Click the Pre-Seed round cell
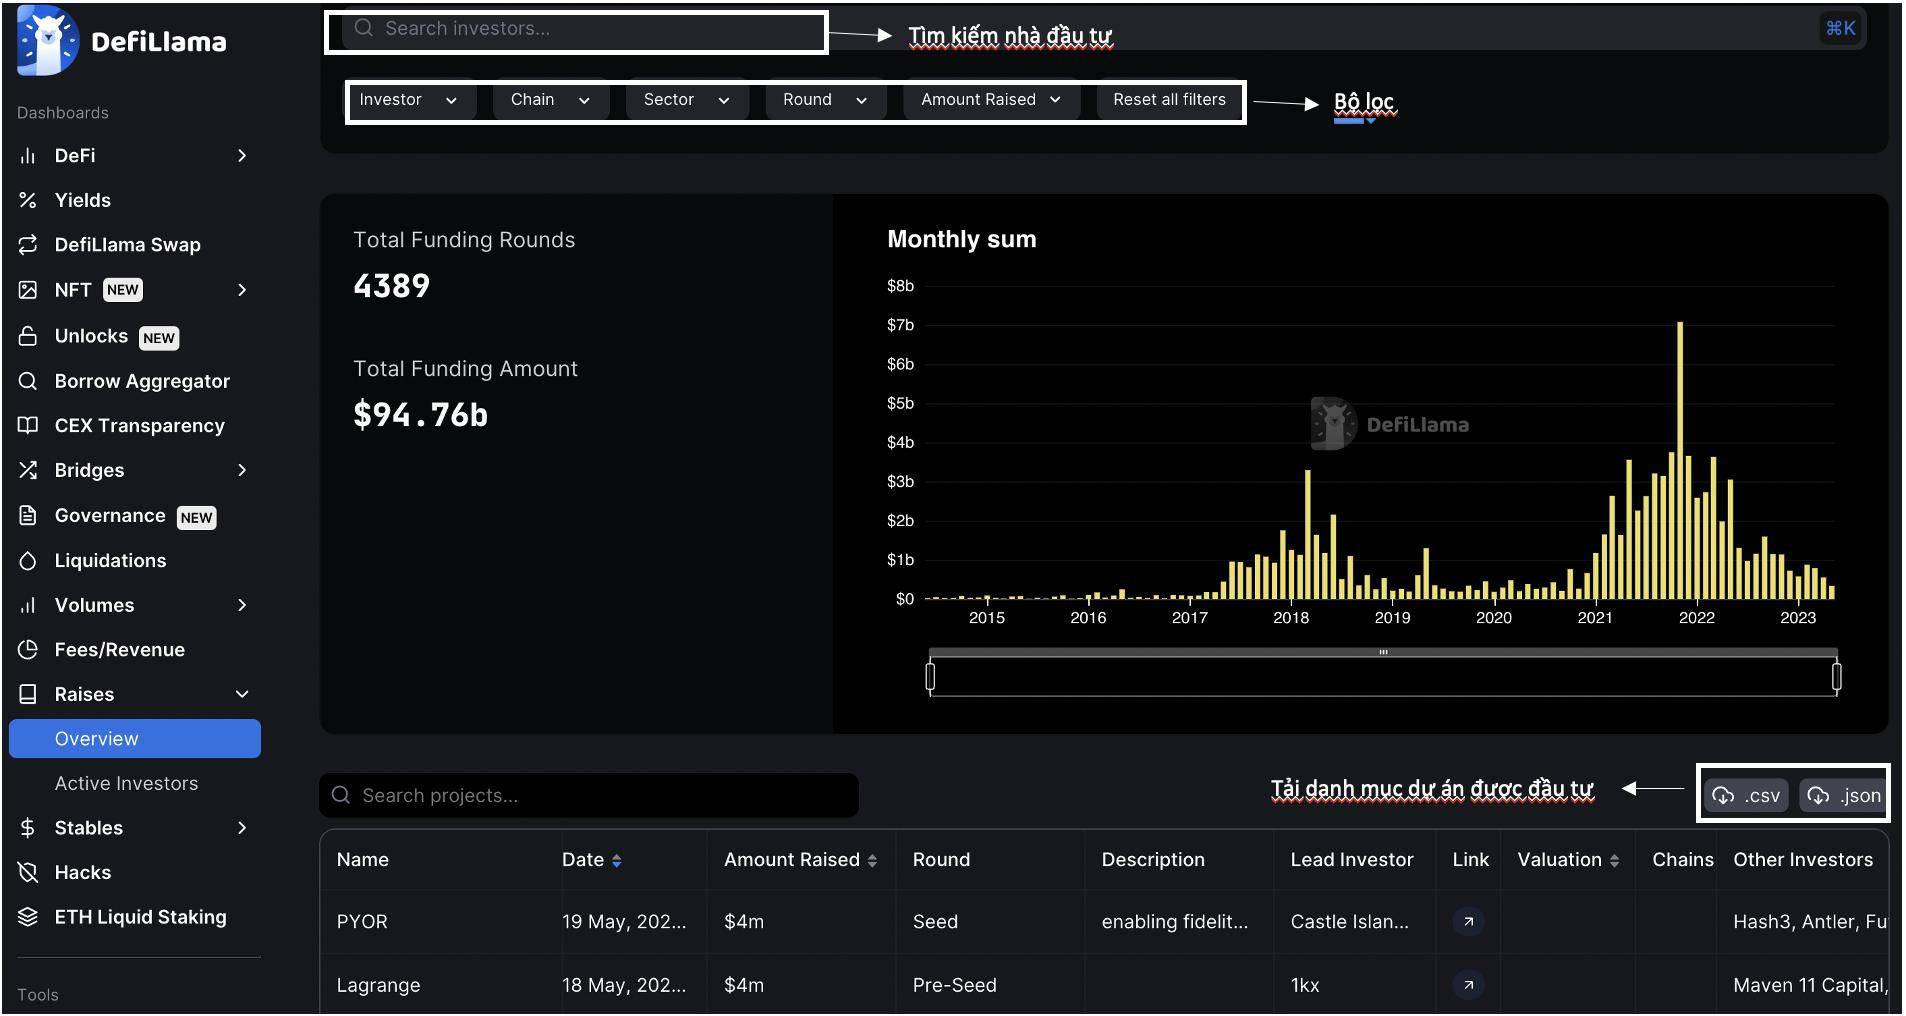The width and height of the screenshot is (1906, 1016). [954, 985]
